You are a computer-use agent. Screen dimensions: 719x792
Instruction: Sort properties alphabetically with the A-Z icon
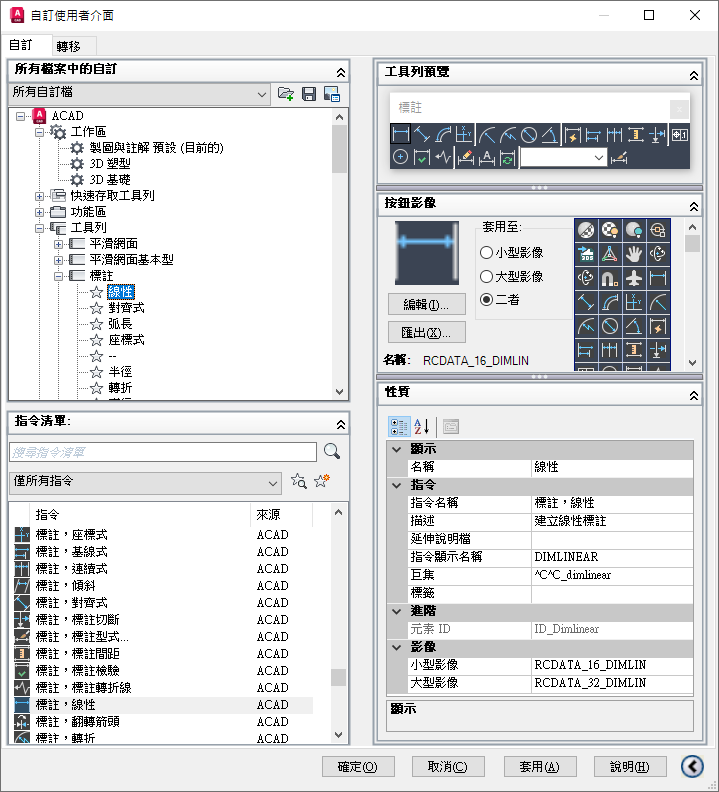(421, 426)
